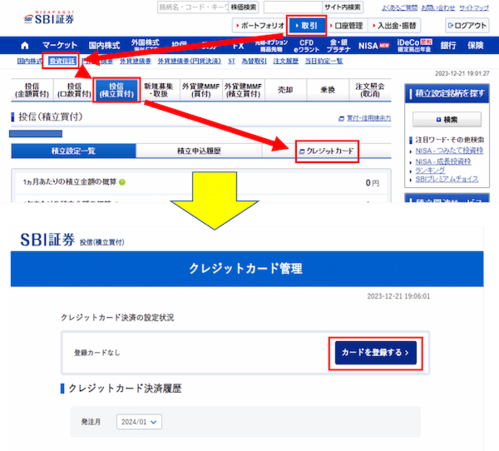Click the 投資信託 sub-navigation link
The height and width of the screenshot is (451, 499).
62,61
